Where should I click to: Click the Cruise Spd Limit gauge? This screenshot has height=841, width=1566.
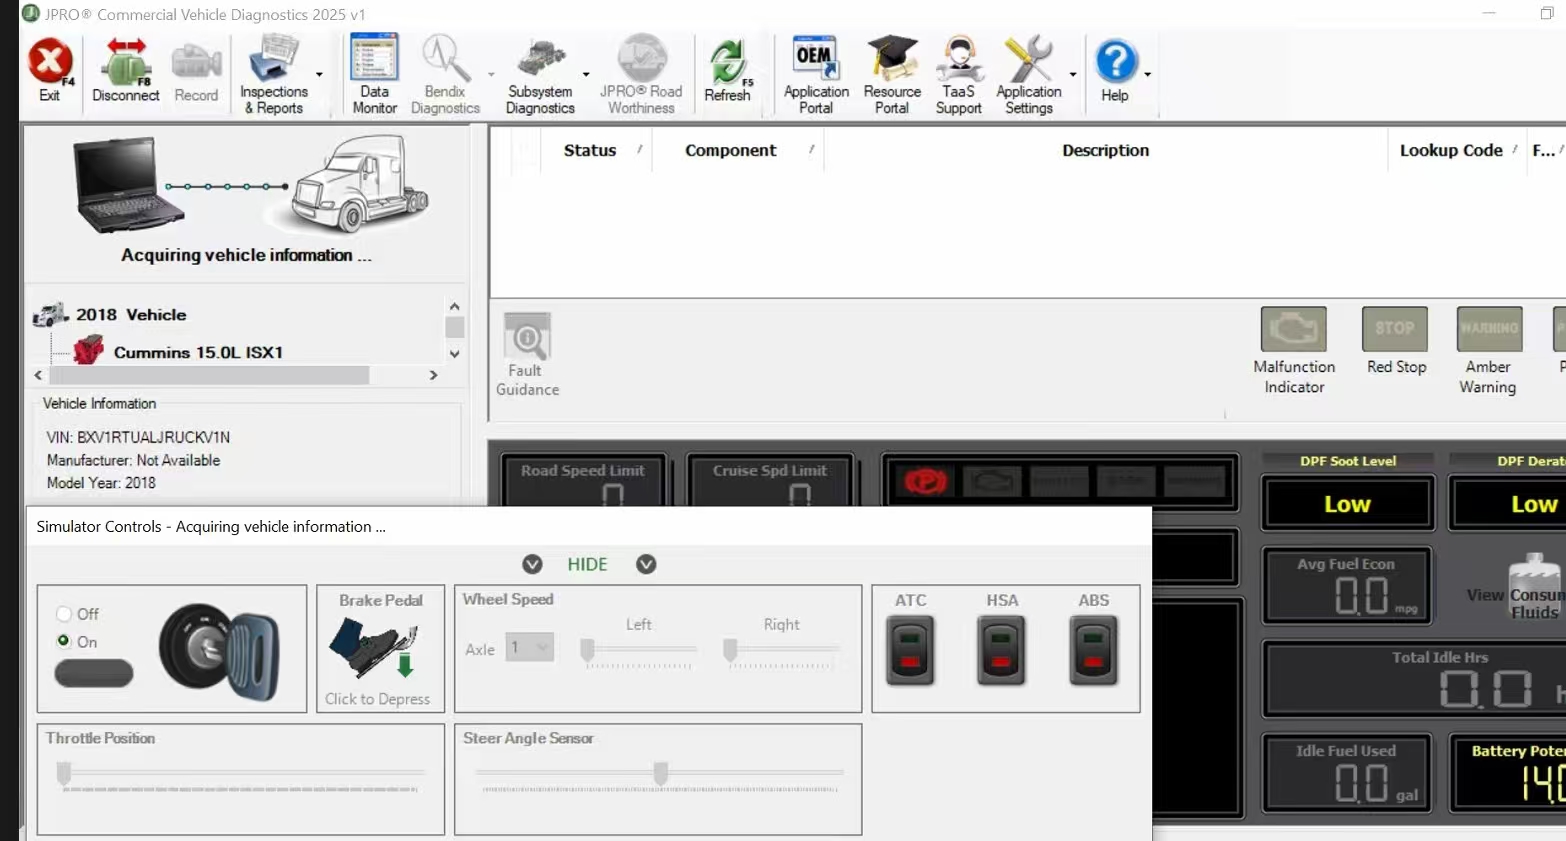[770, 481]
